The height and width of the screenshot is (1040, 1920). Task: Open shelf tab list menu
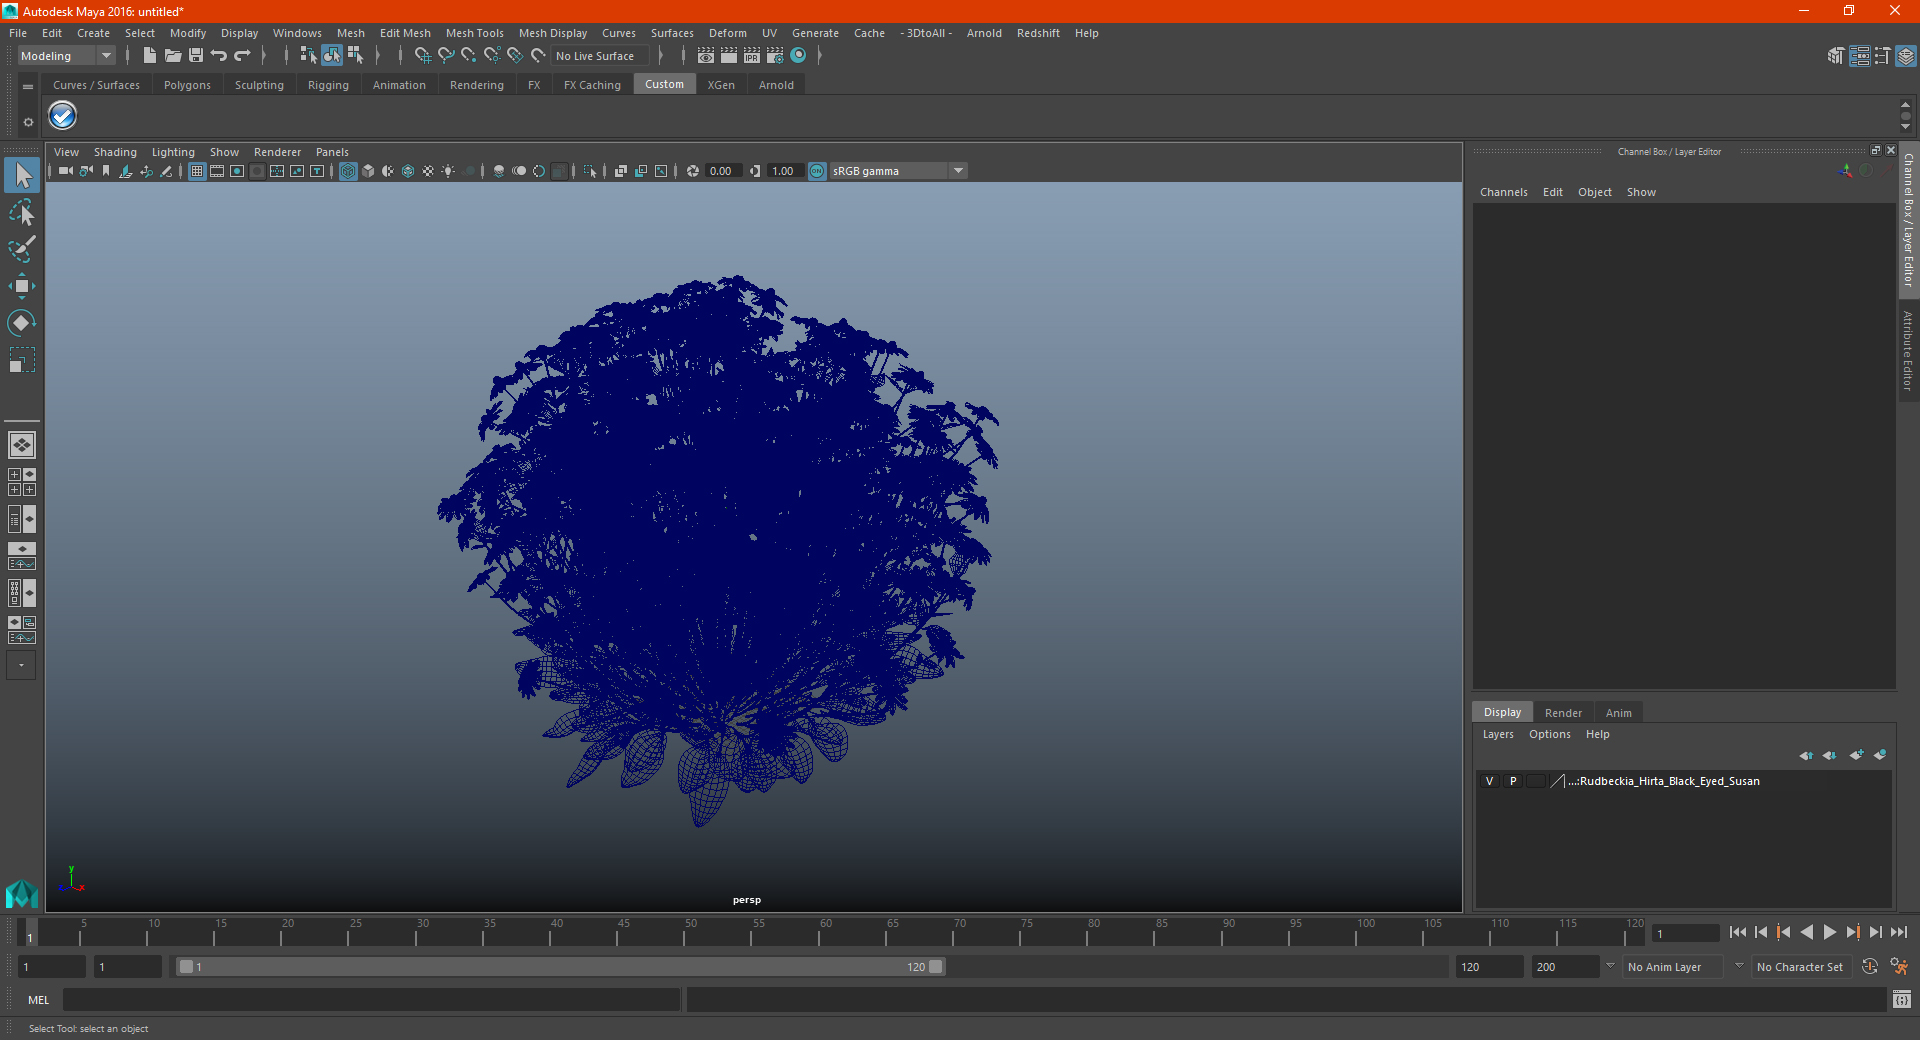click(28, 87)
